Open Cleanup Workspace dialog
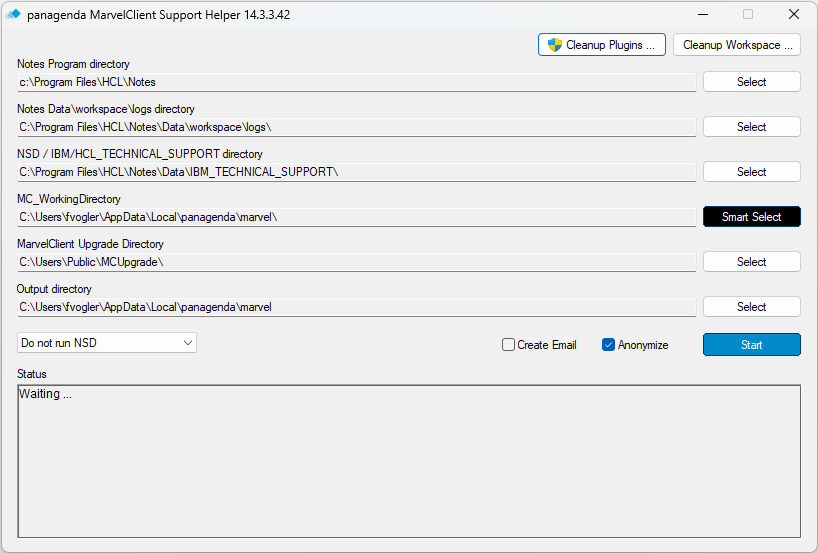 [737, 45]
